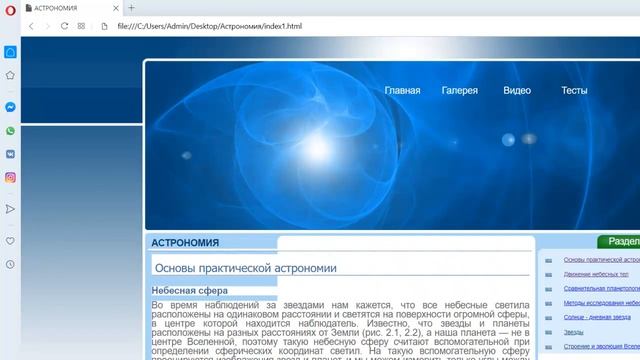
Task: Open heart favorites icon in sidebar
Action: (x=10, y=241)
